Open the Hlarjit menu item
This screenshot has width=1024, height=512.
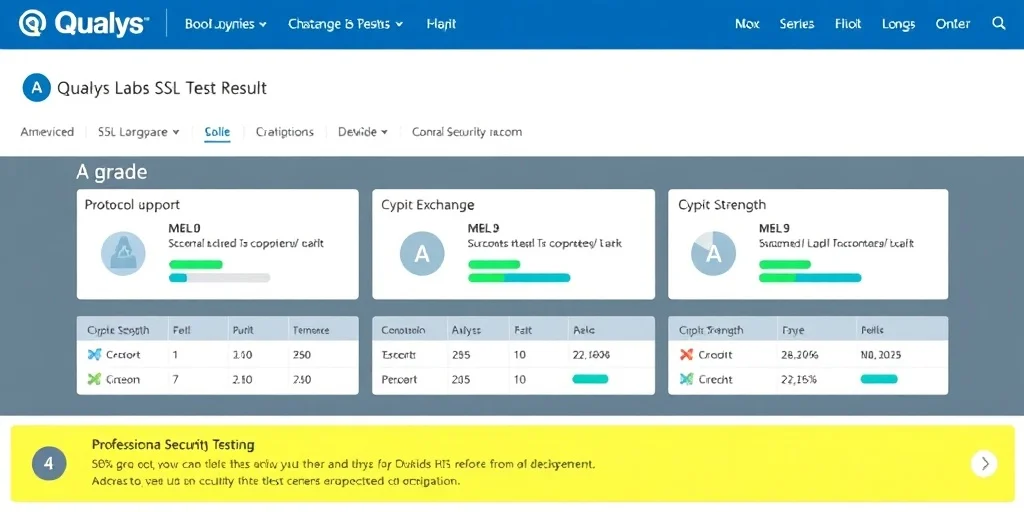(441, 24)
